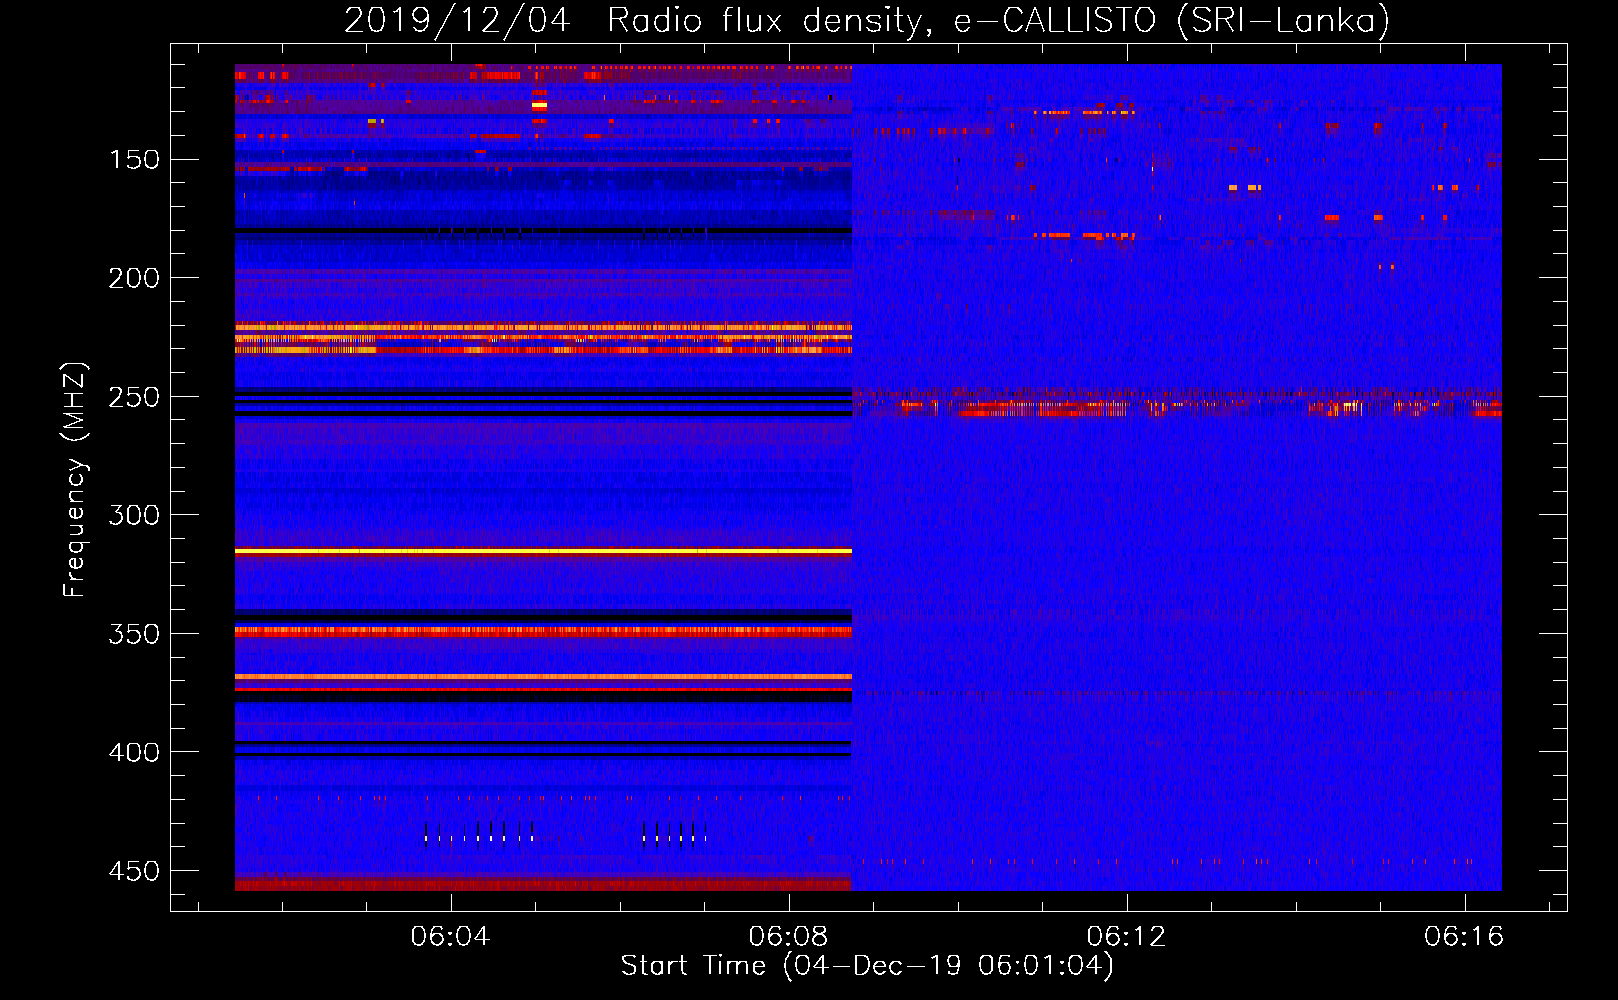Click the 'Start Time (04-Dec-19 06:01:04)' label
This screenshot has width=1618, height=1000.
tap(867, 966)
